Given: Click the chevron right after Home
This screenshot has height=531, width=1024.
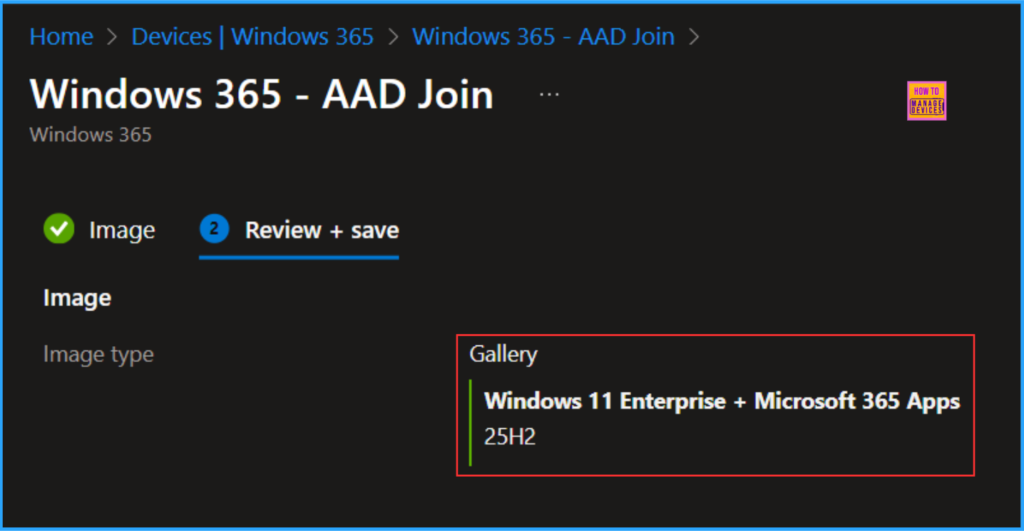Looking at the screenshot, I should tap(112, 38).
